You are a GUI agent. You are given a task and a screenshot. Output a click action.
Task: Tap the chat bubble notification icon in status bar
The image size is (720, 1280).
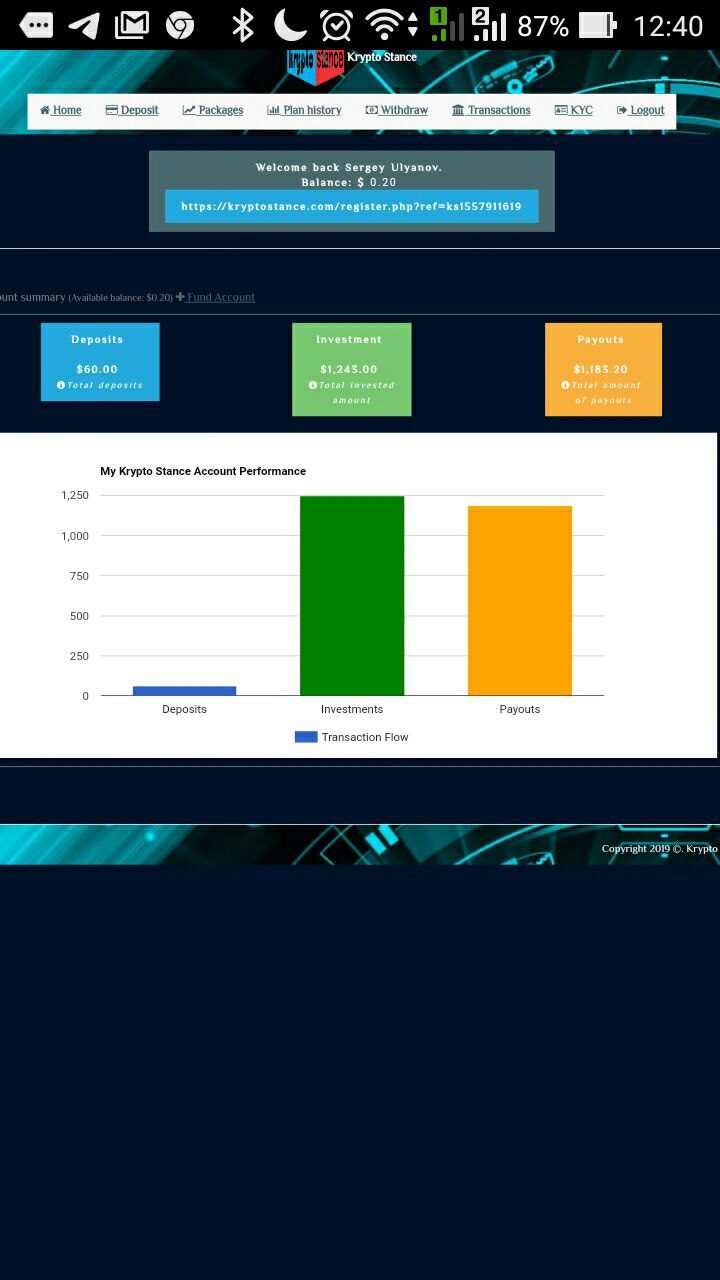(36, 25)
